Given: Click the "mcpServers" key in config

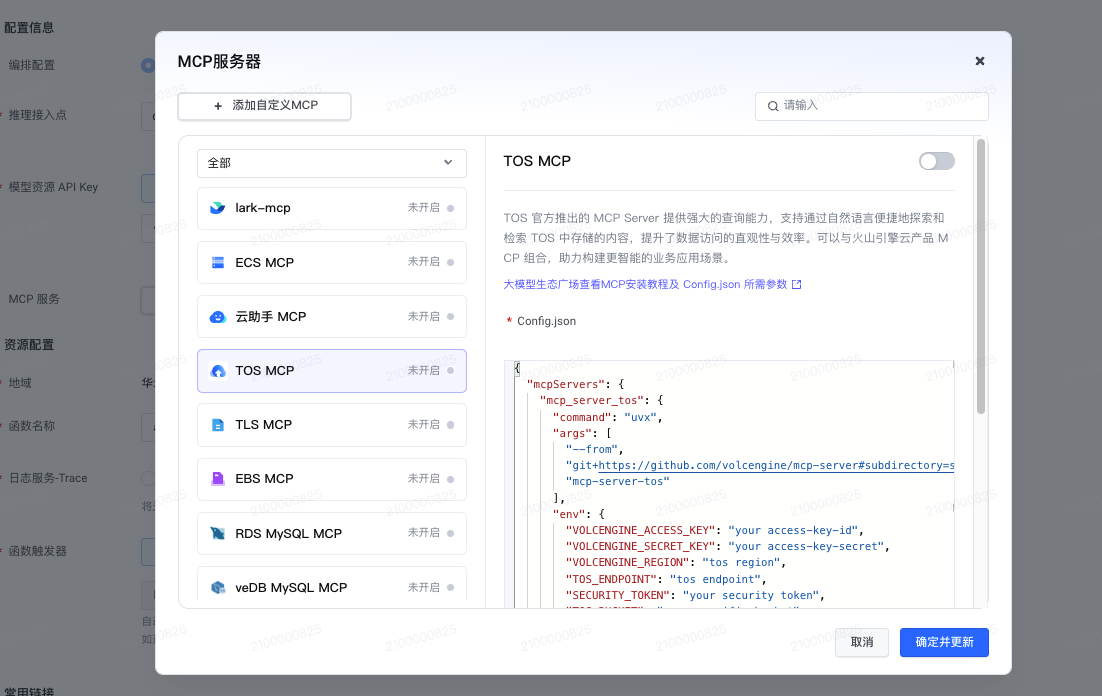Looking at the screenshot, I should pos(566,385).
